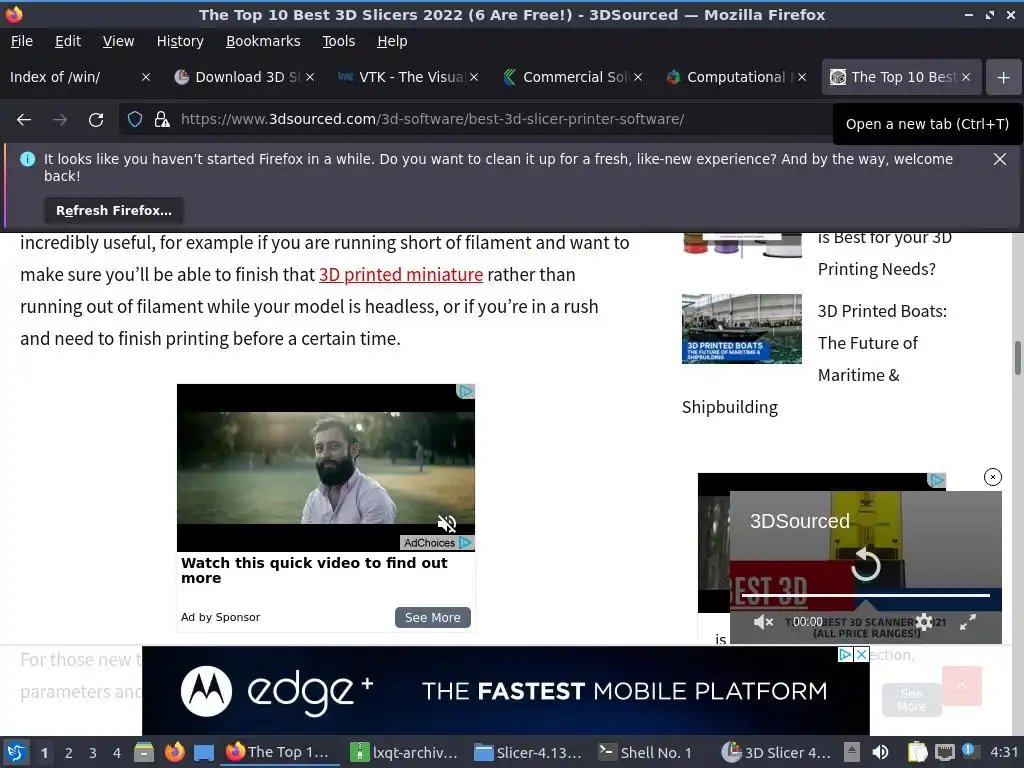The height and width of the screenshot is (768, 1024).
Task: Show the clock calendar at 4:31
Action: [1004, 752]
